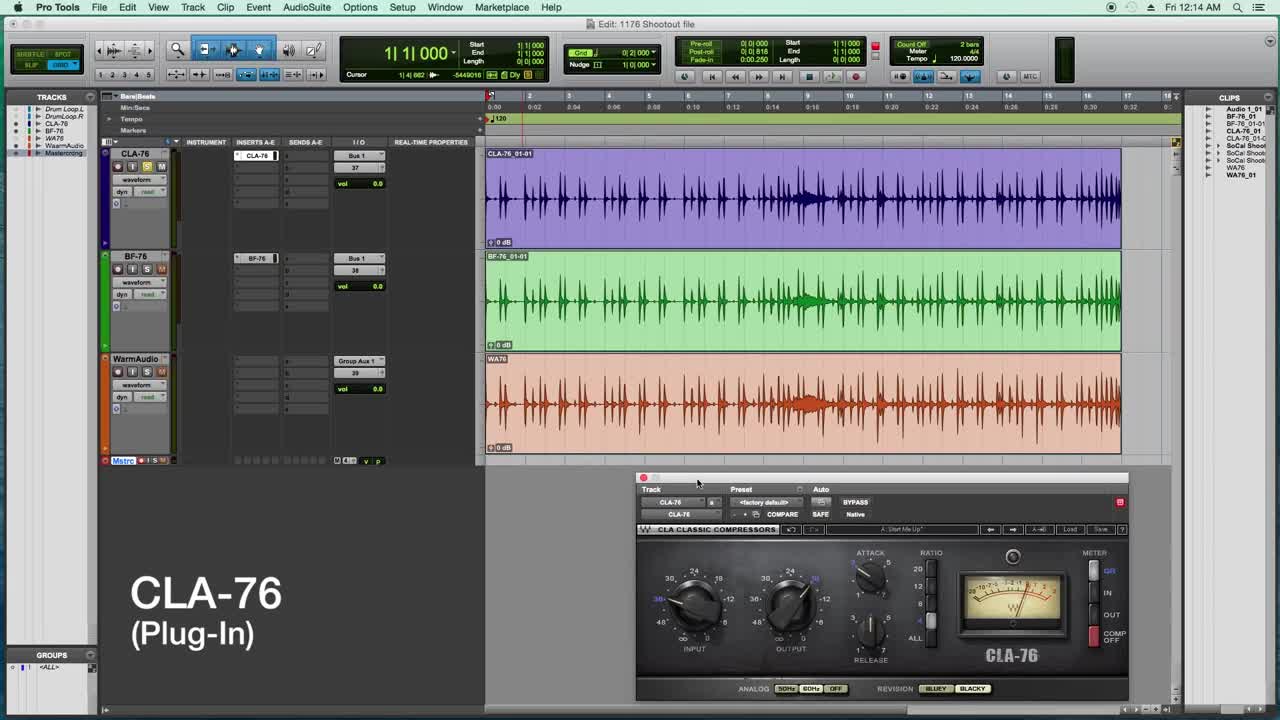Click zoom preset 1 button
This screenshot has width=1280, height=720.
pyautogui.click(x=101, y=75)
